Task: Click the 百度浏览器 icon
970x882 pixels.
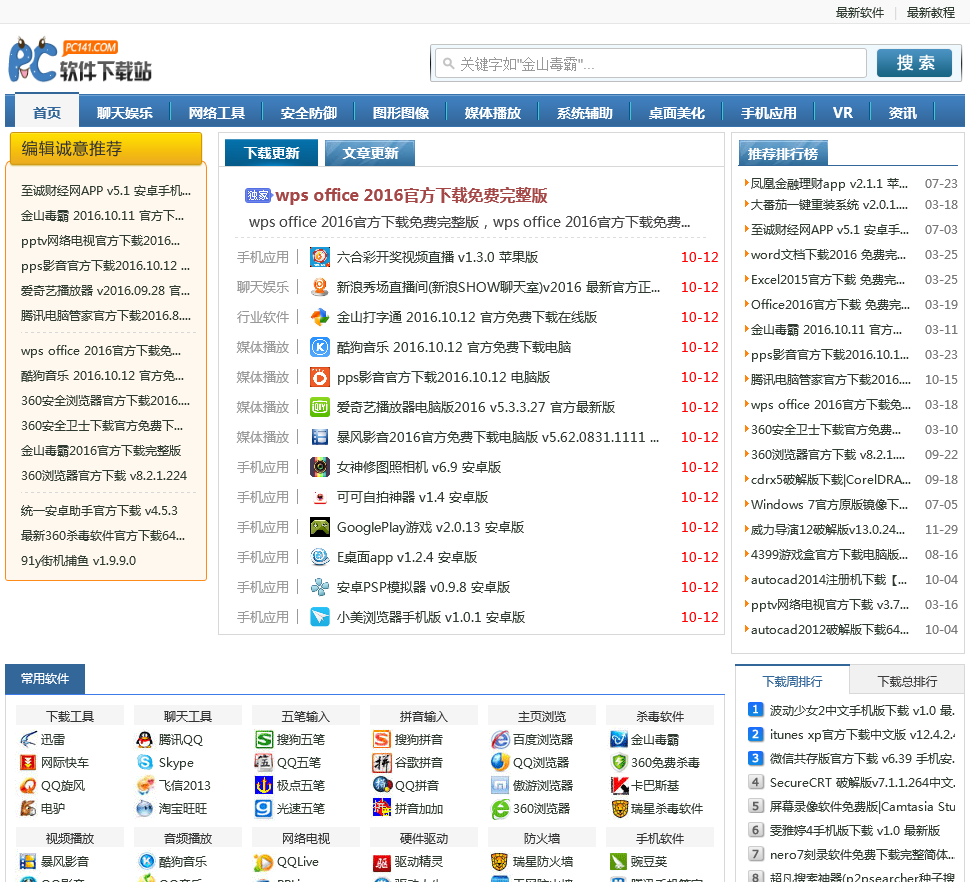Action: tap(500, 739)
